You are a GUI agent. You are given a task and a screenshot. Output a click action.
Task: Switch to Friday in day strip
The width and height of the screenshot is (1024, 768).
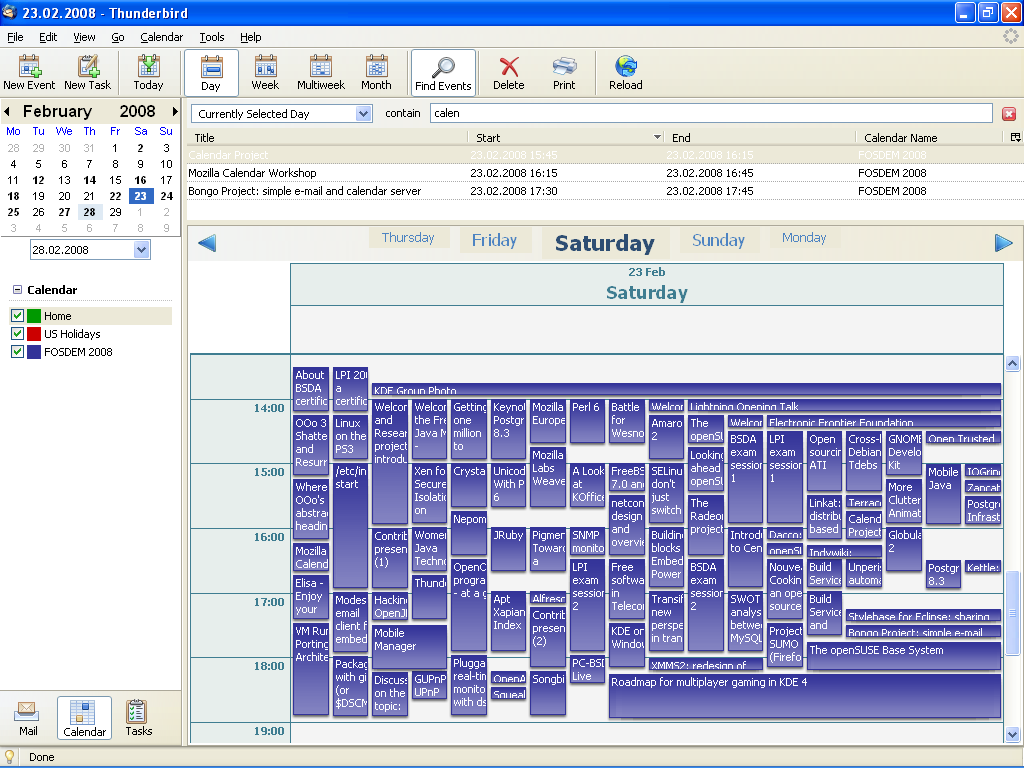494,240
